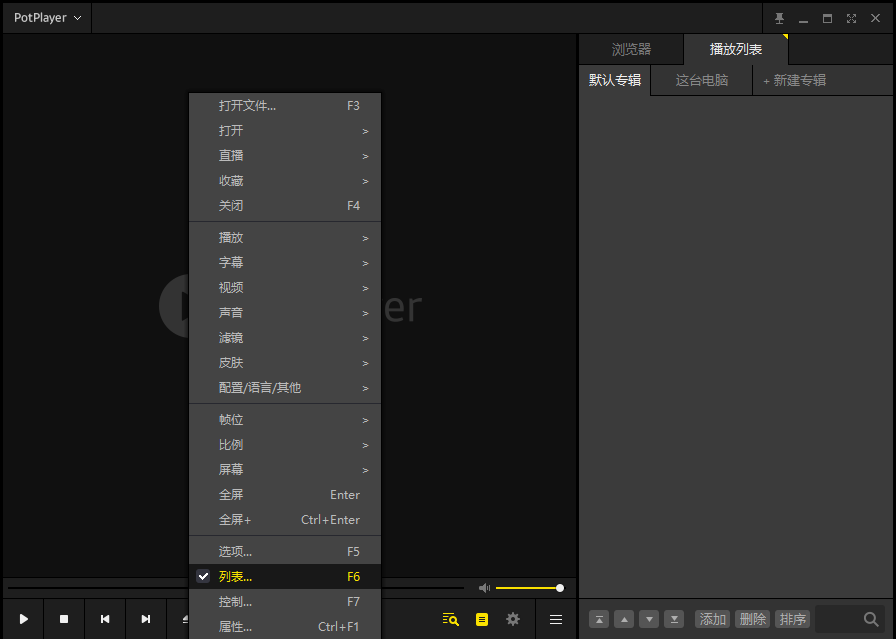This screenshot has height=639, width=896.
Task: Create album via + 新建专辑
Action: pos(794,80)
